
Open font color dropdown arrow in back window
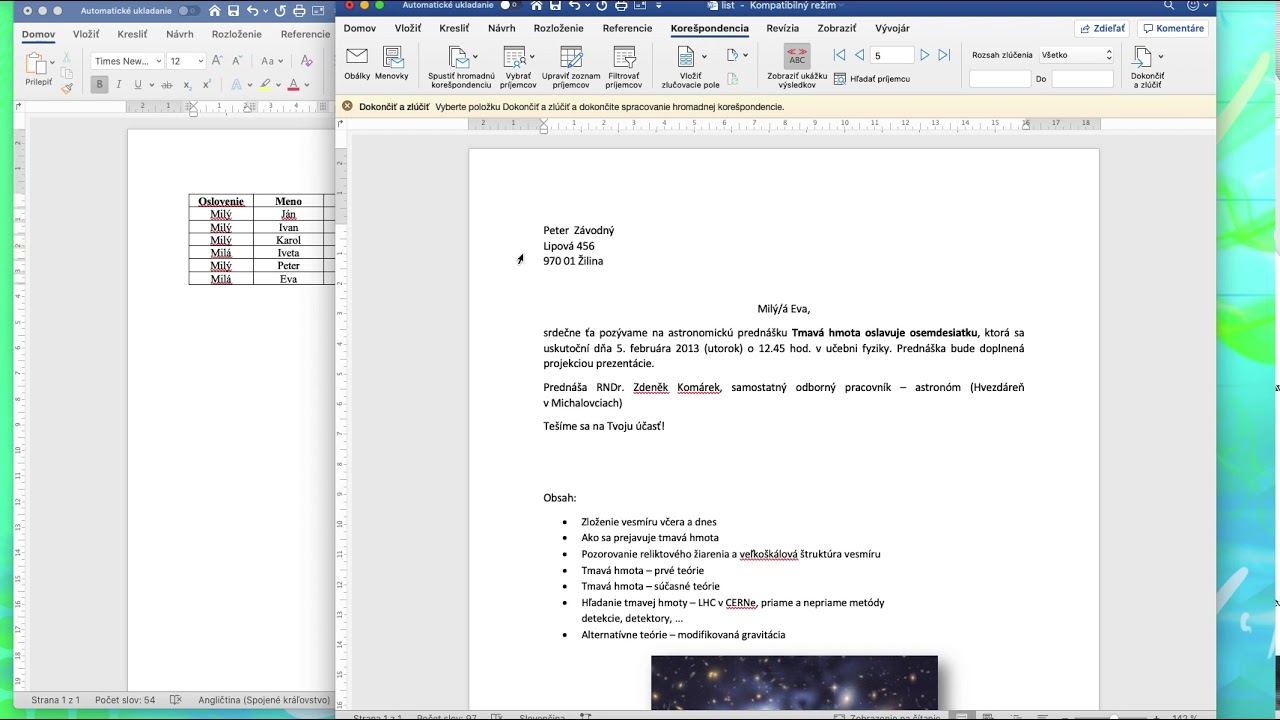306,85
